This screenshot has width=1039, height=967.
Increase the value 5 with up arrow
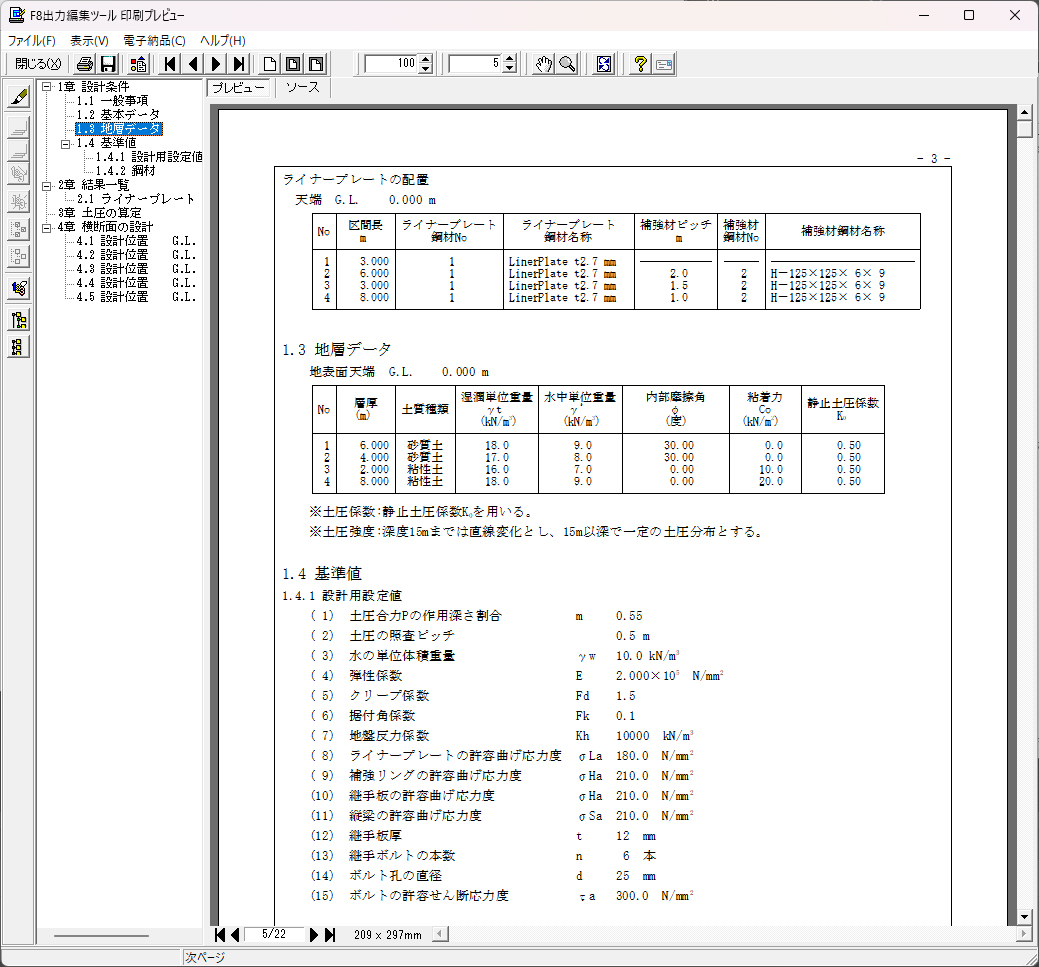[x=510, y=59]
